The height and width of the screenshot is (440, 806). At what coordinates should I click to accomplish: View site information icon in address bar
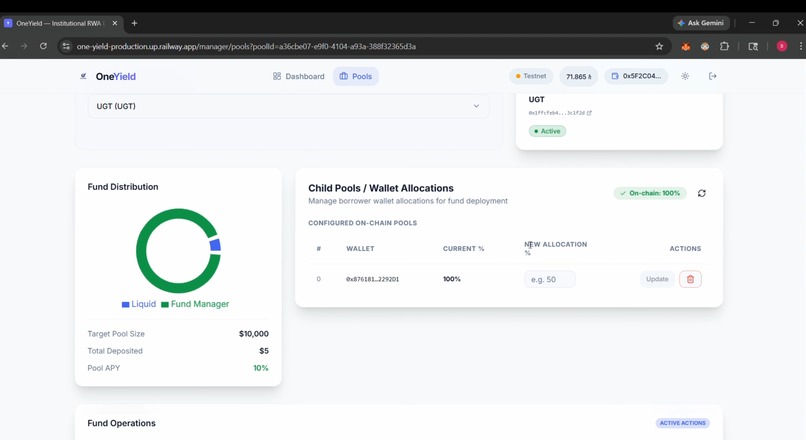click(66, 46)
